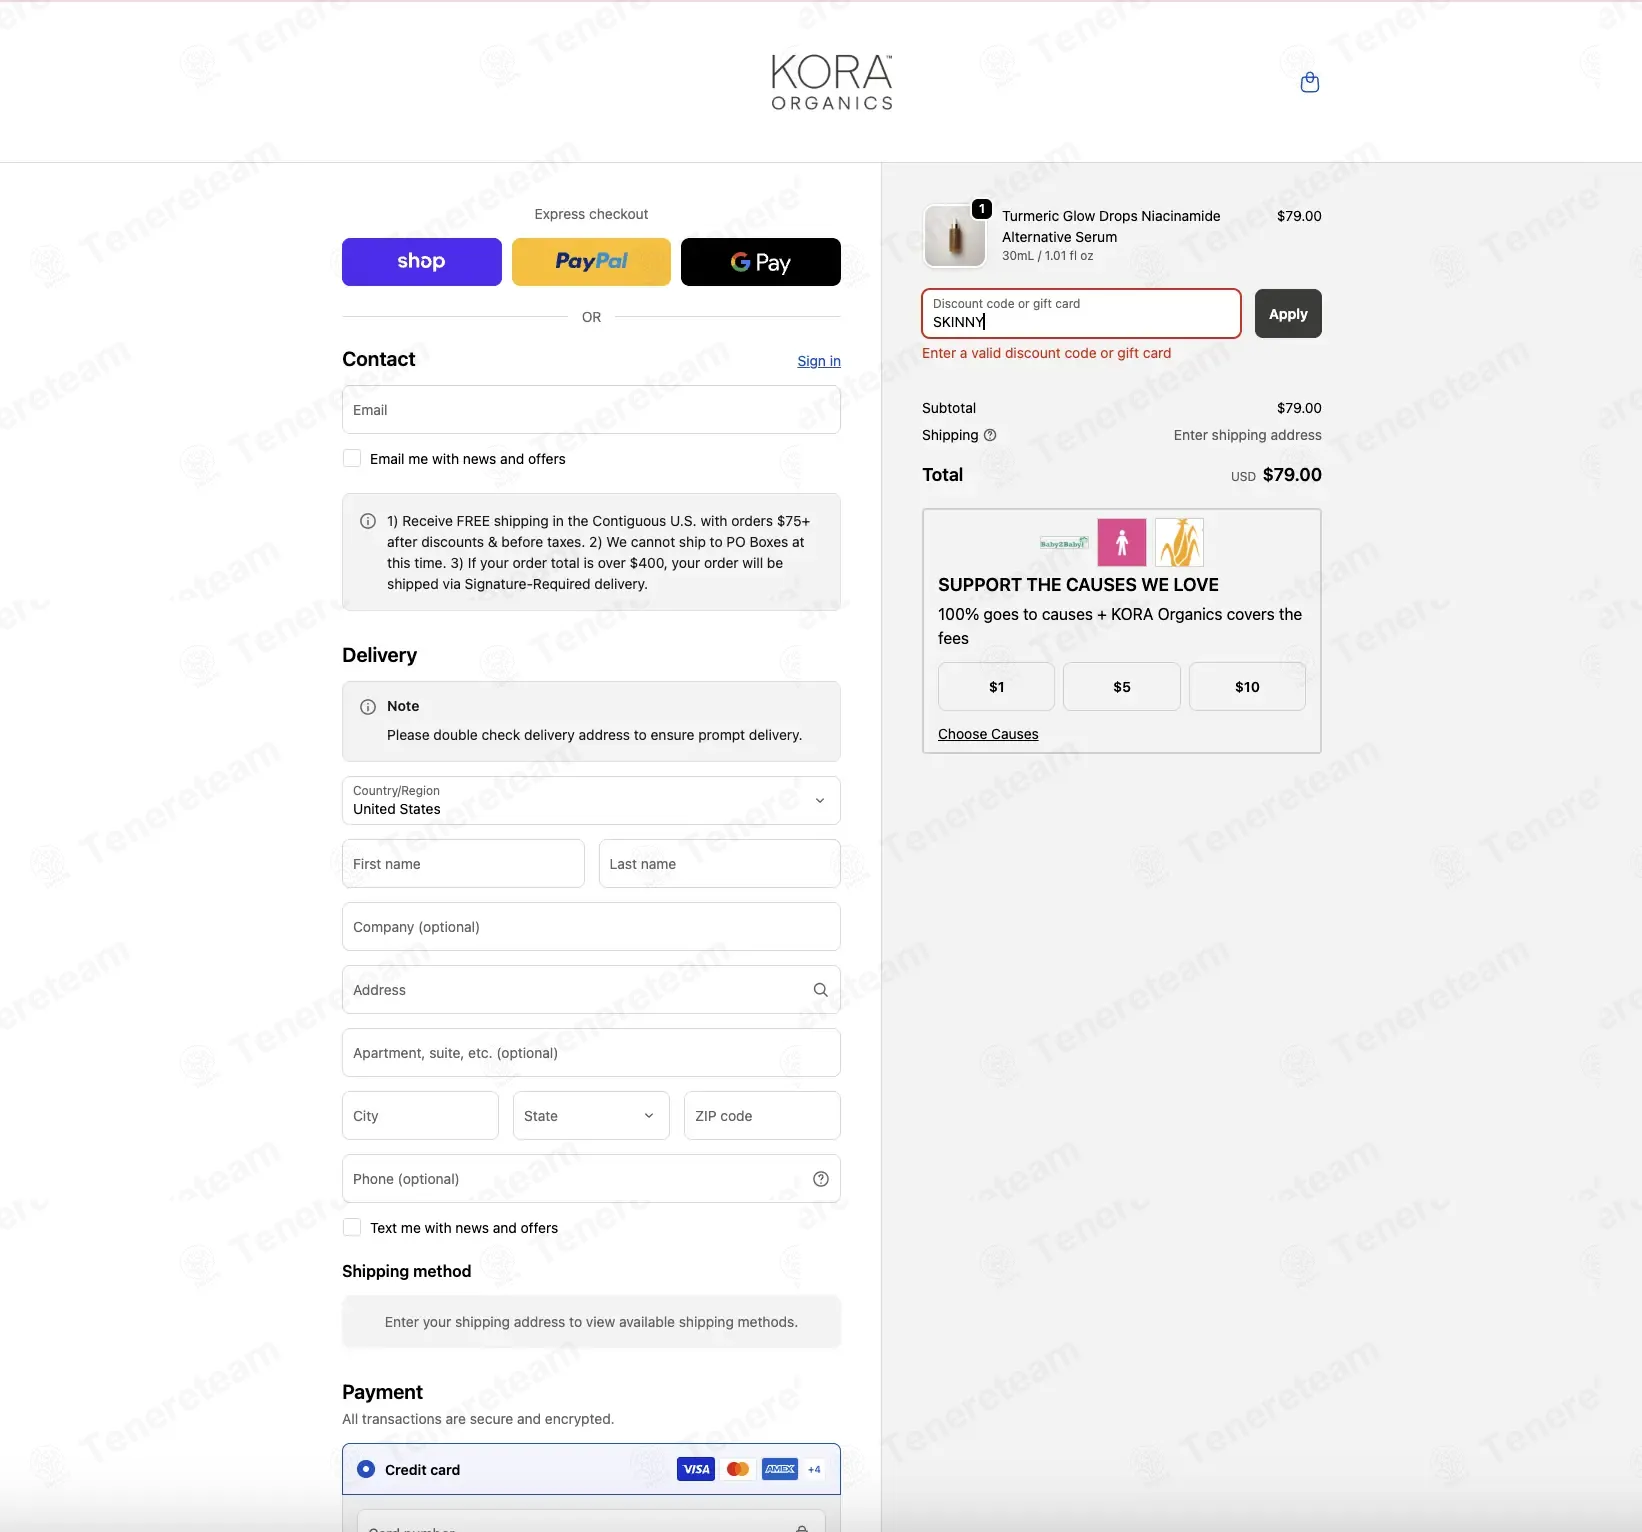Click the Baby2Baby cause logo

coord(1064,543)
